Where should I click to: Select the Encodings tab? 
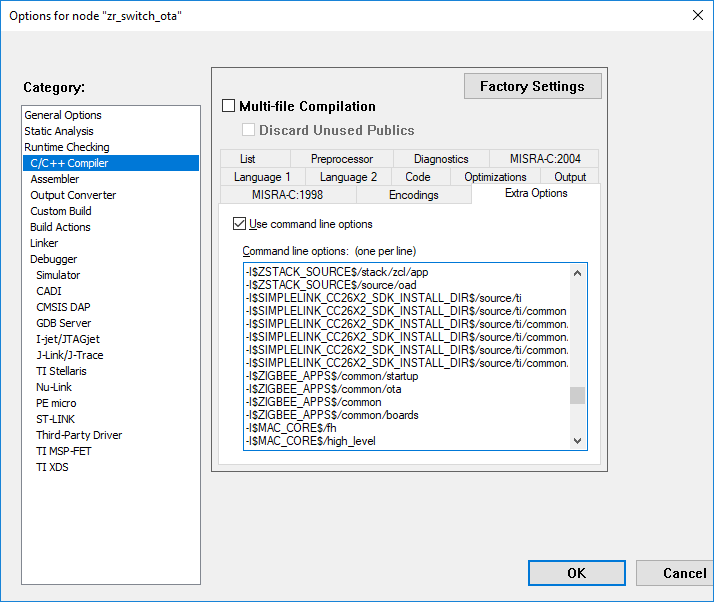click(x=413, y=195)
